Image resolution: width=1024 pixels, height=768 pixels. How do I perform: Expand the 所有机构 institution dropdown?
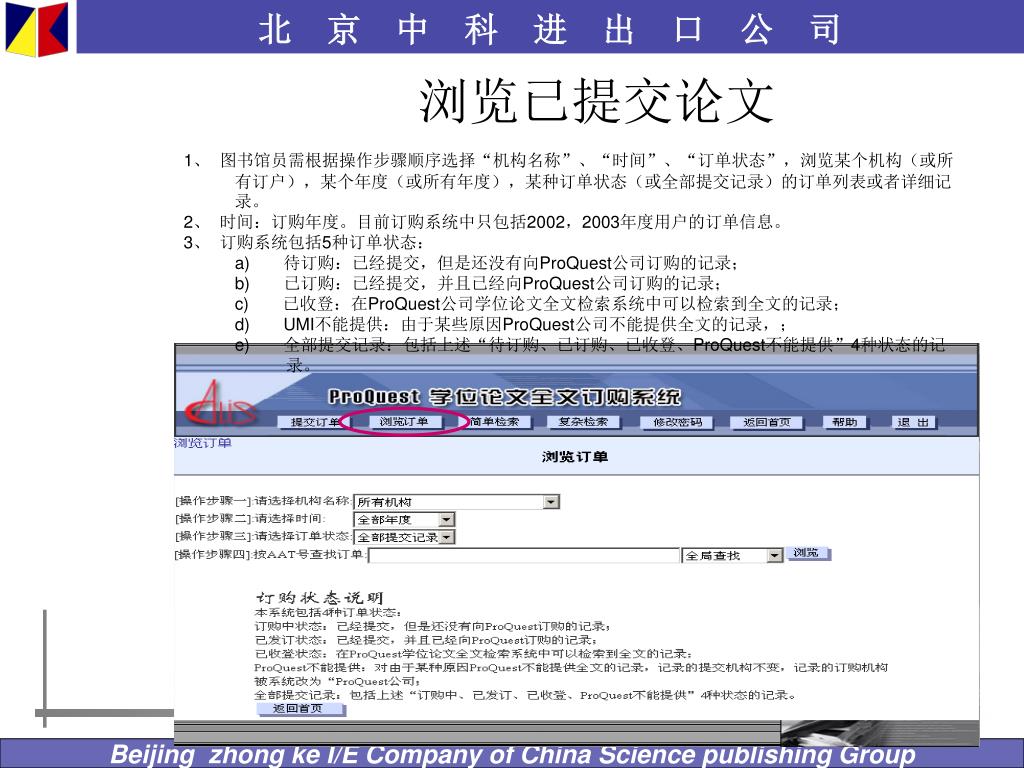coord(552,502)
